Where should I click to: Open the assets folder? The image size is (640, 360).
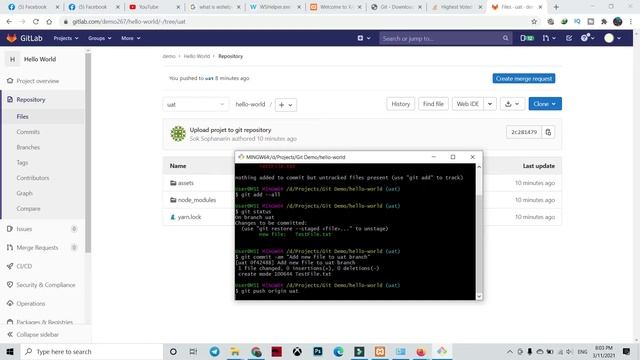click(x=186, y=183)
